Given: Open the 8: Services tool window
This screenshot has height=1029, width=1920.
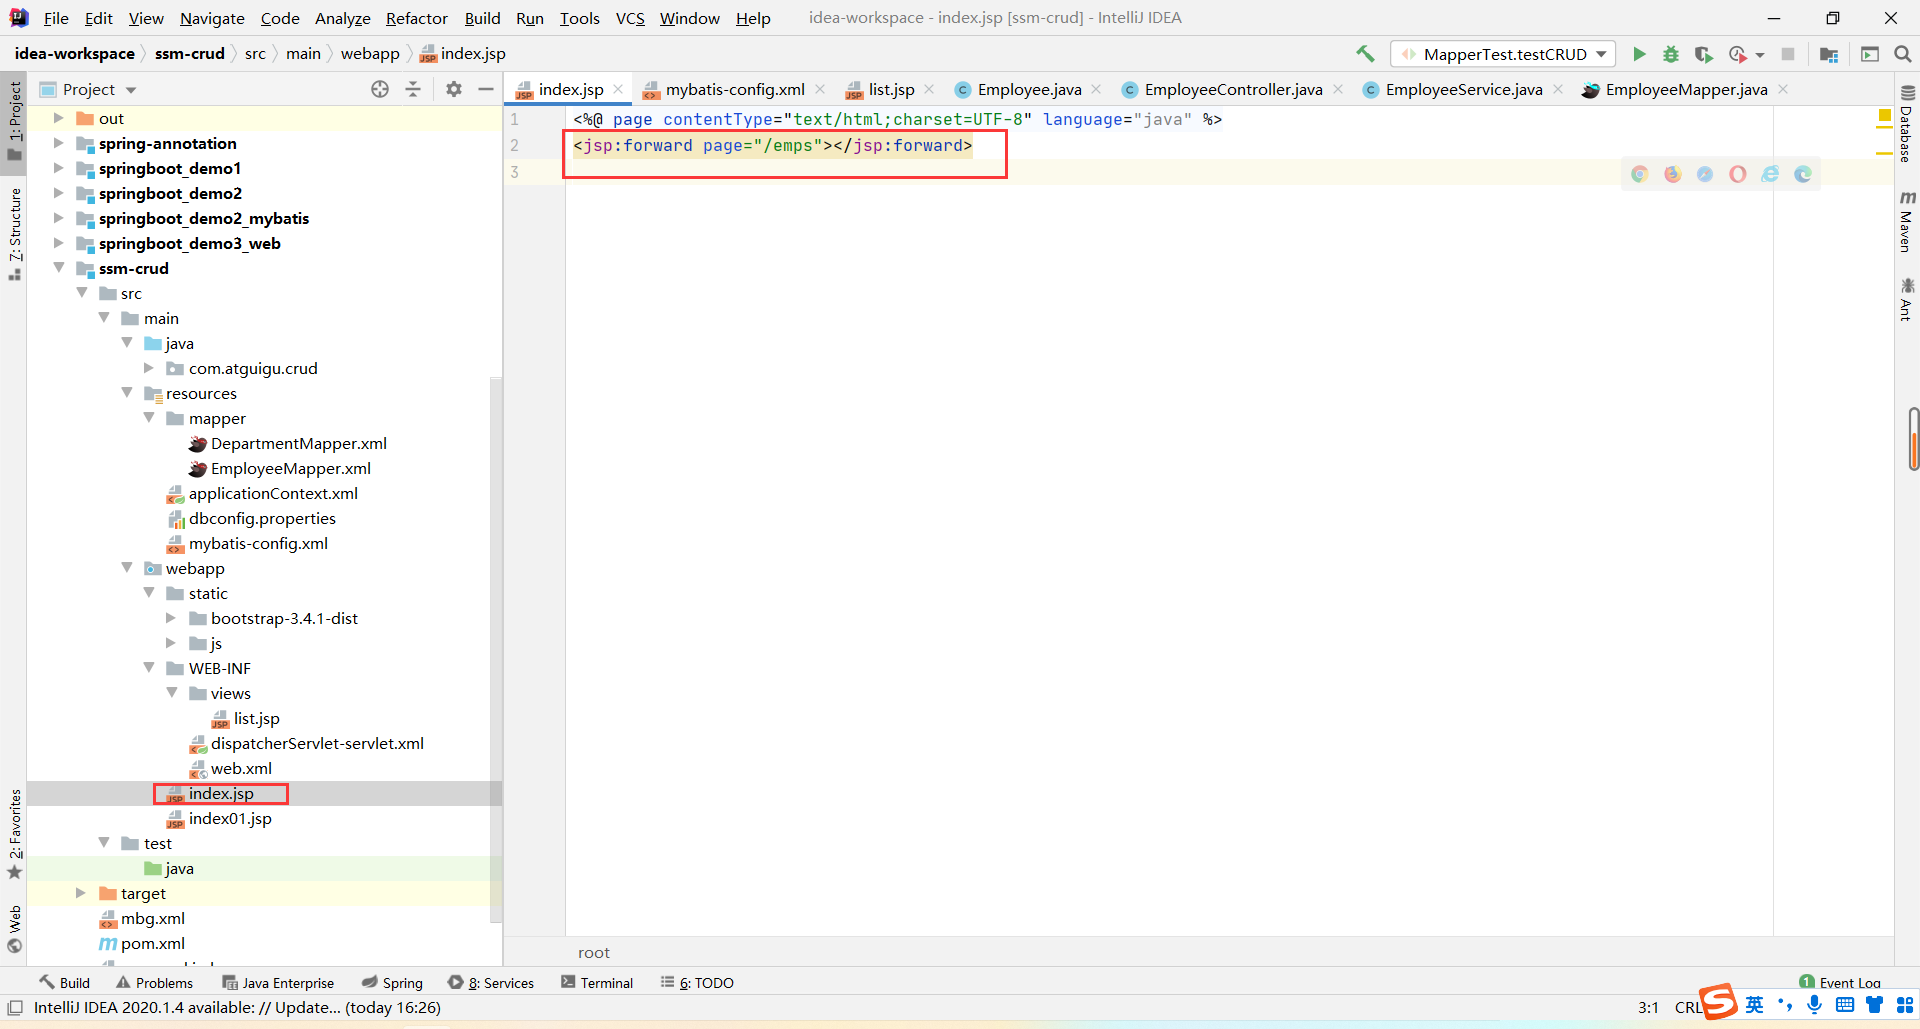Looking at the screenshot, I should pos(491,983).
